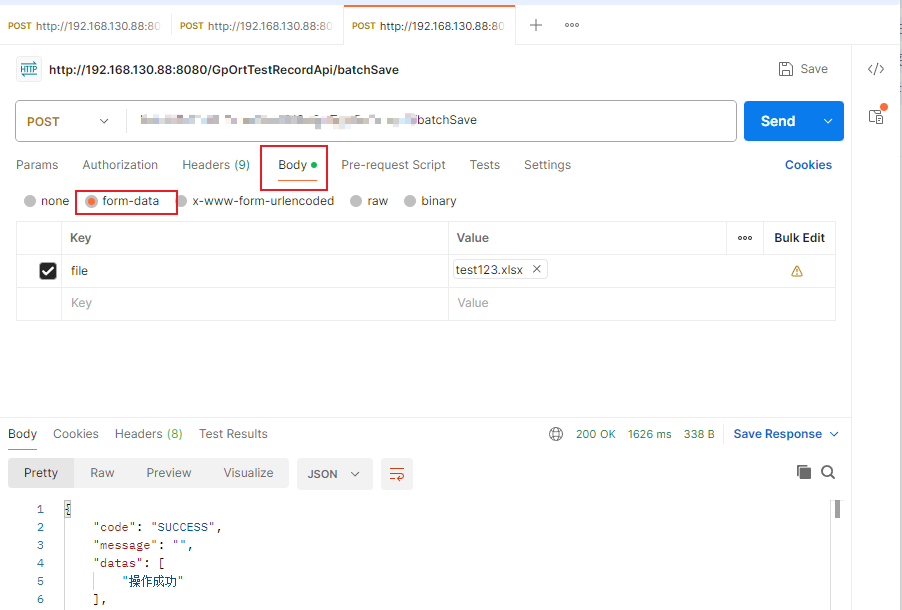Click the Send button
The height and width of the screenshot is (610, 902).
pyautogui.click(x=778, y=120)
